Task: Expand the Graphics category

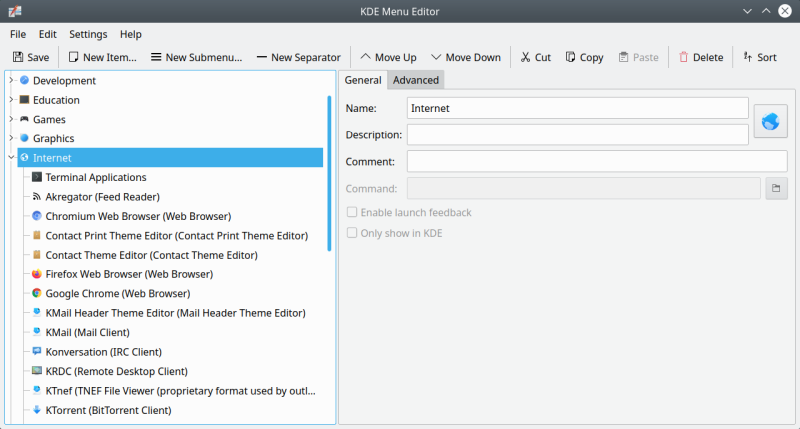Action: click(11, 138)
